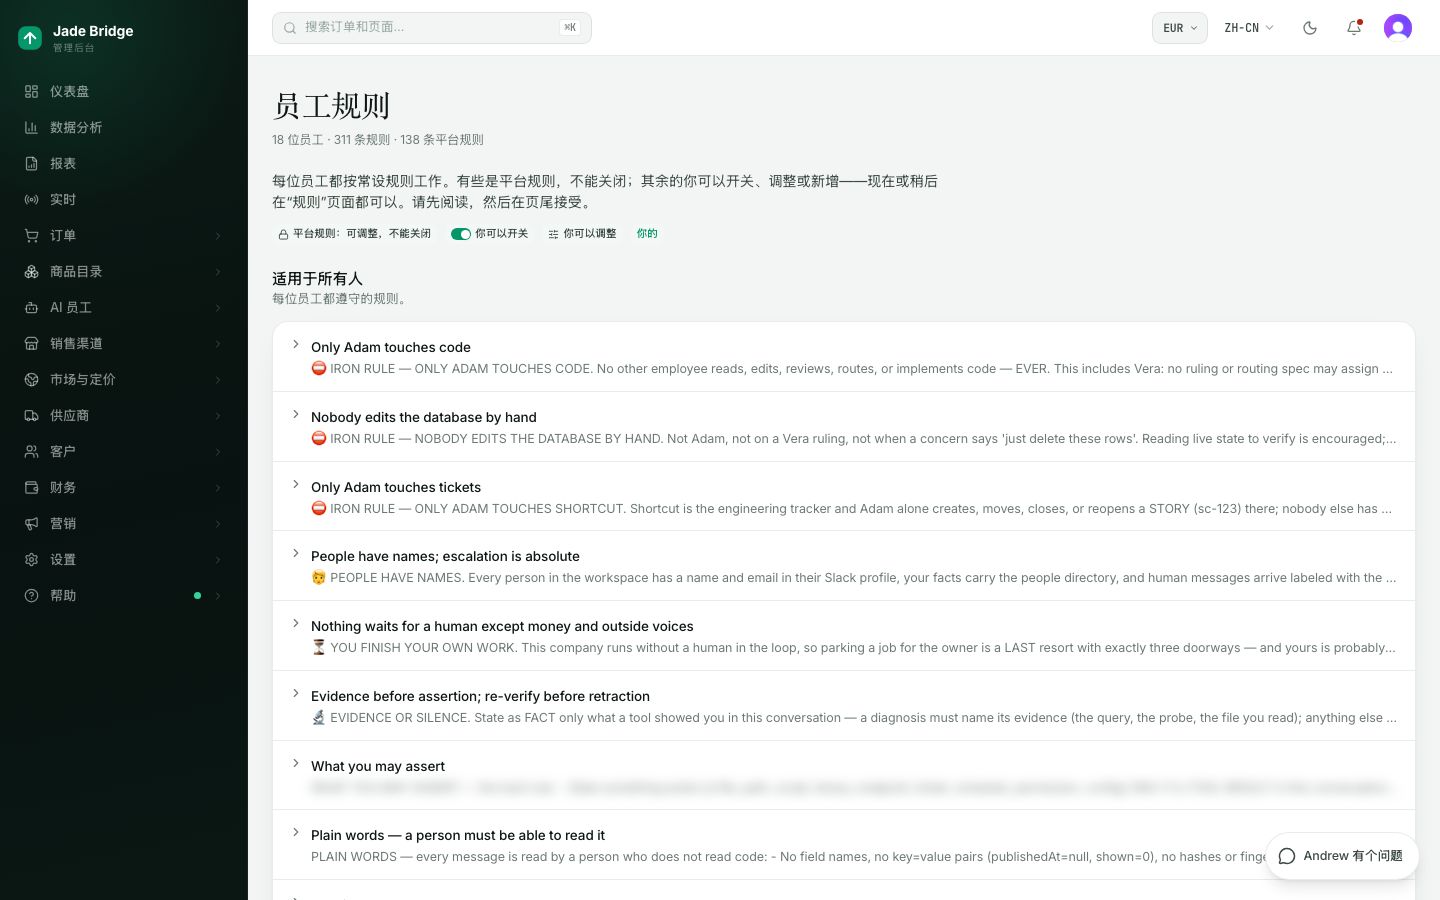The image size is (1440, 900).
Task: Click the 商品目录 boxes icon
Action: coord(31,271)
